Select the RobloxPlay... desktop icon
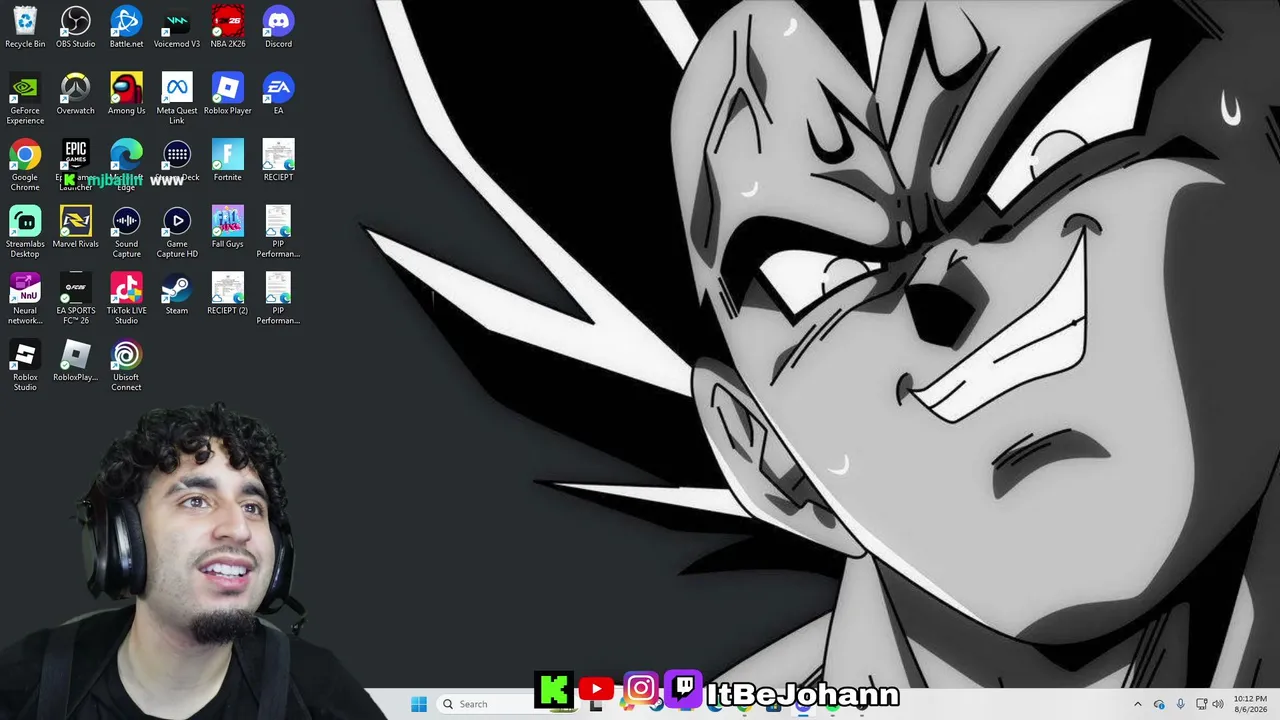The width and height of the screenshot is (1280, 720). (x=76, y=362)
